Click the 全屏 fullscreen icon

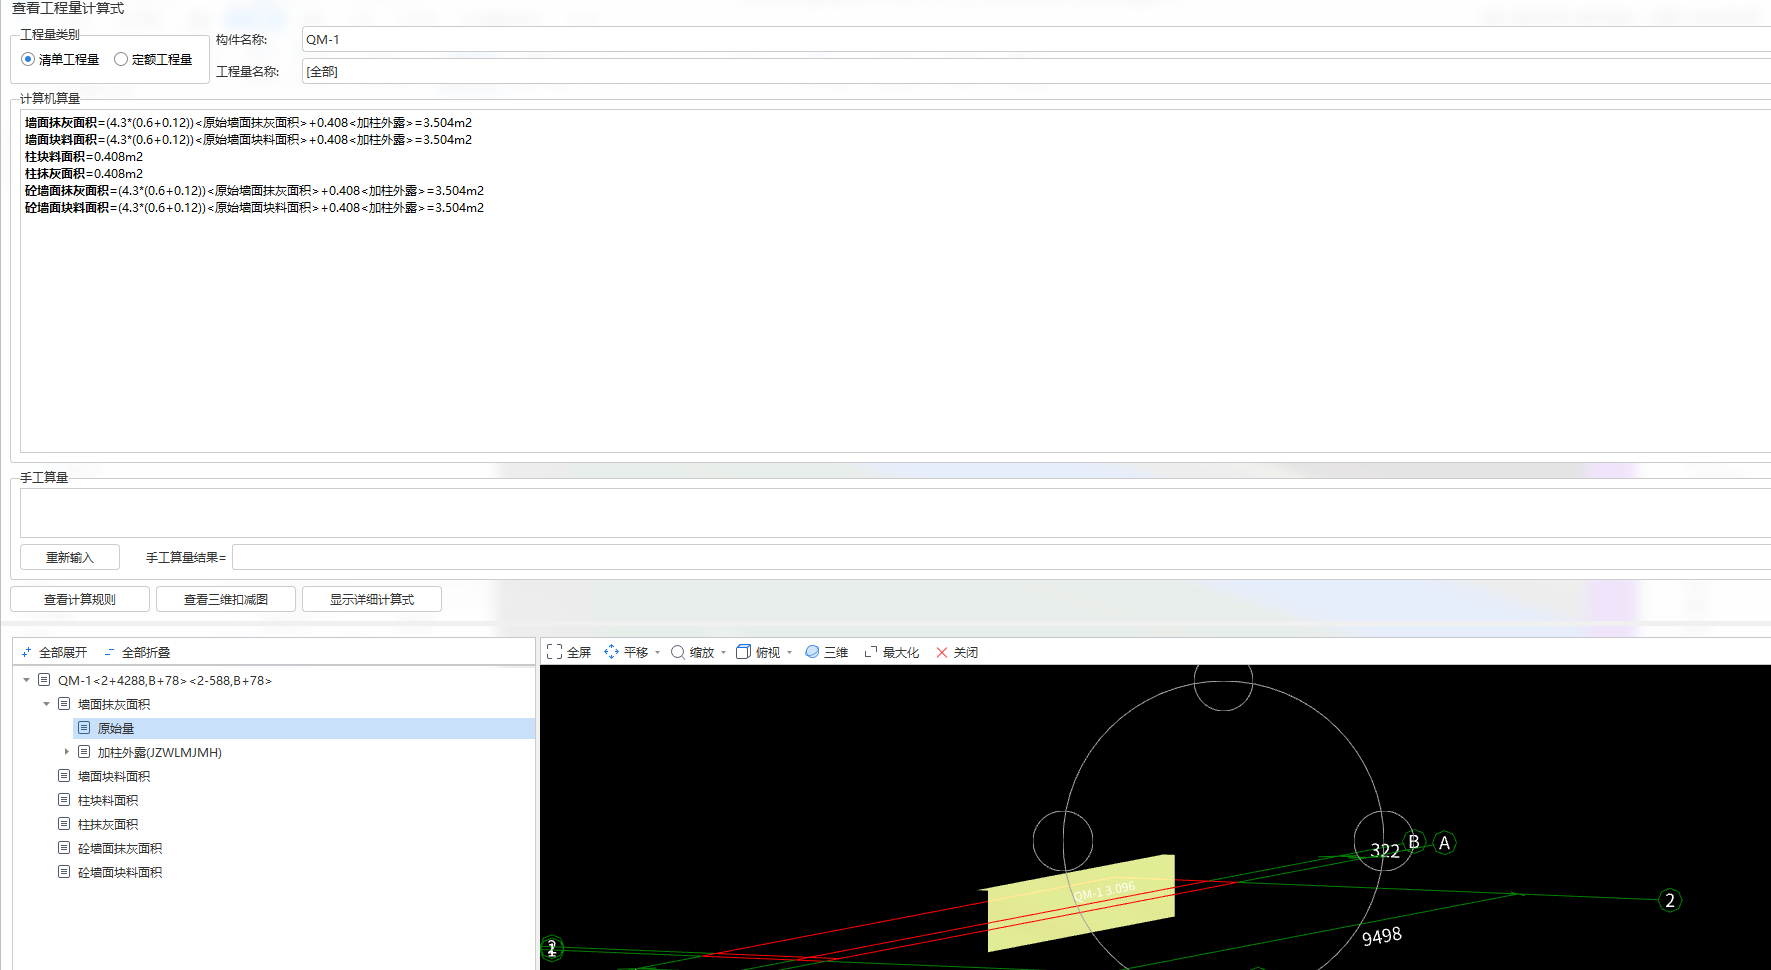pyautogui.click(x=554, y=652)
